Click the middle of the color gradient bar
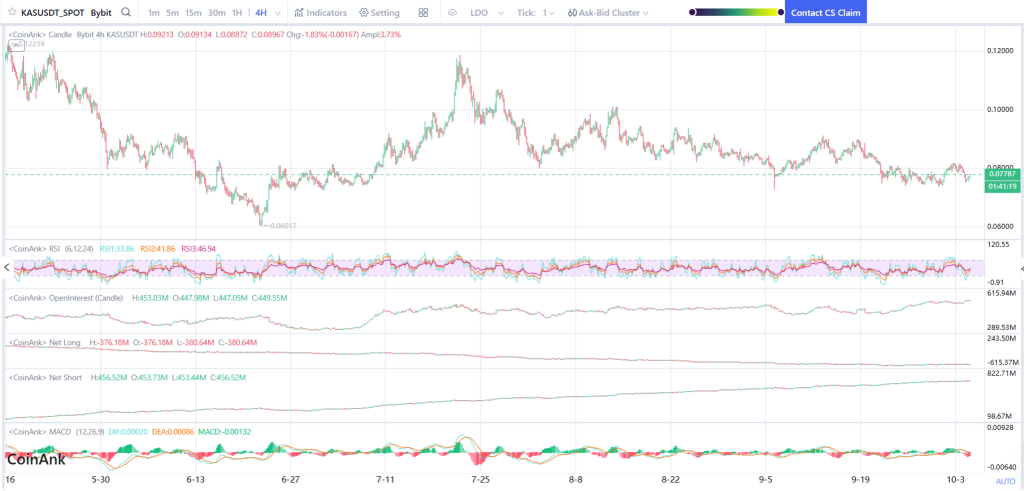The image size is (1024, 491). point(737,12)
